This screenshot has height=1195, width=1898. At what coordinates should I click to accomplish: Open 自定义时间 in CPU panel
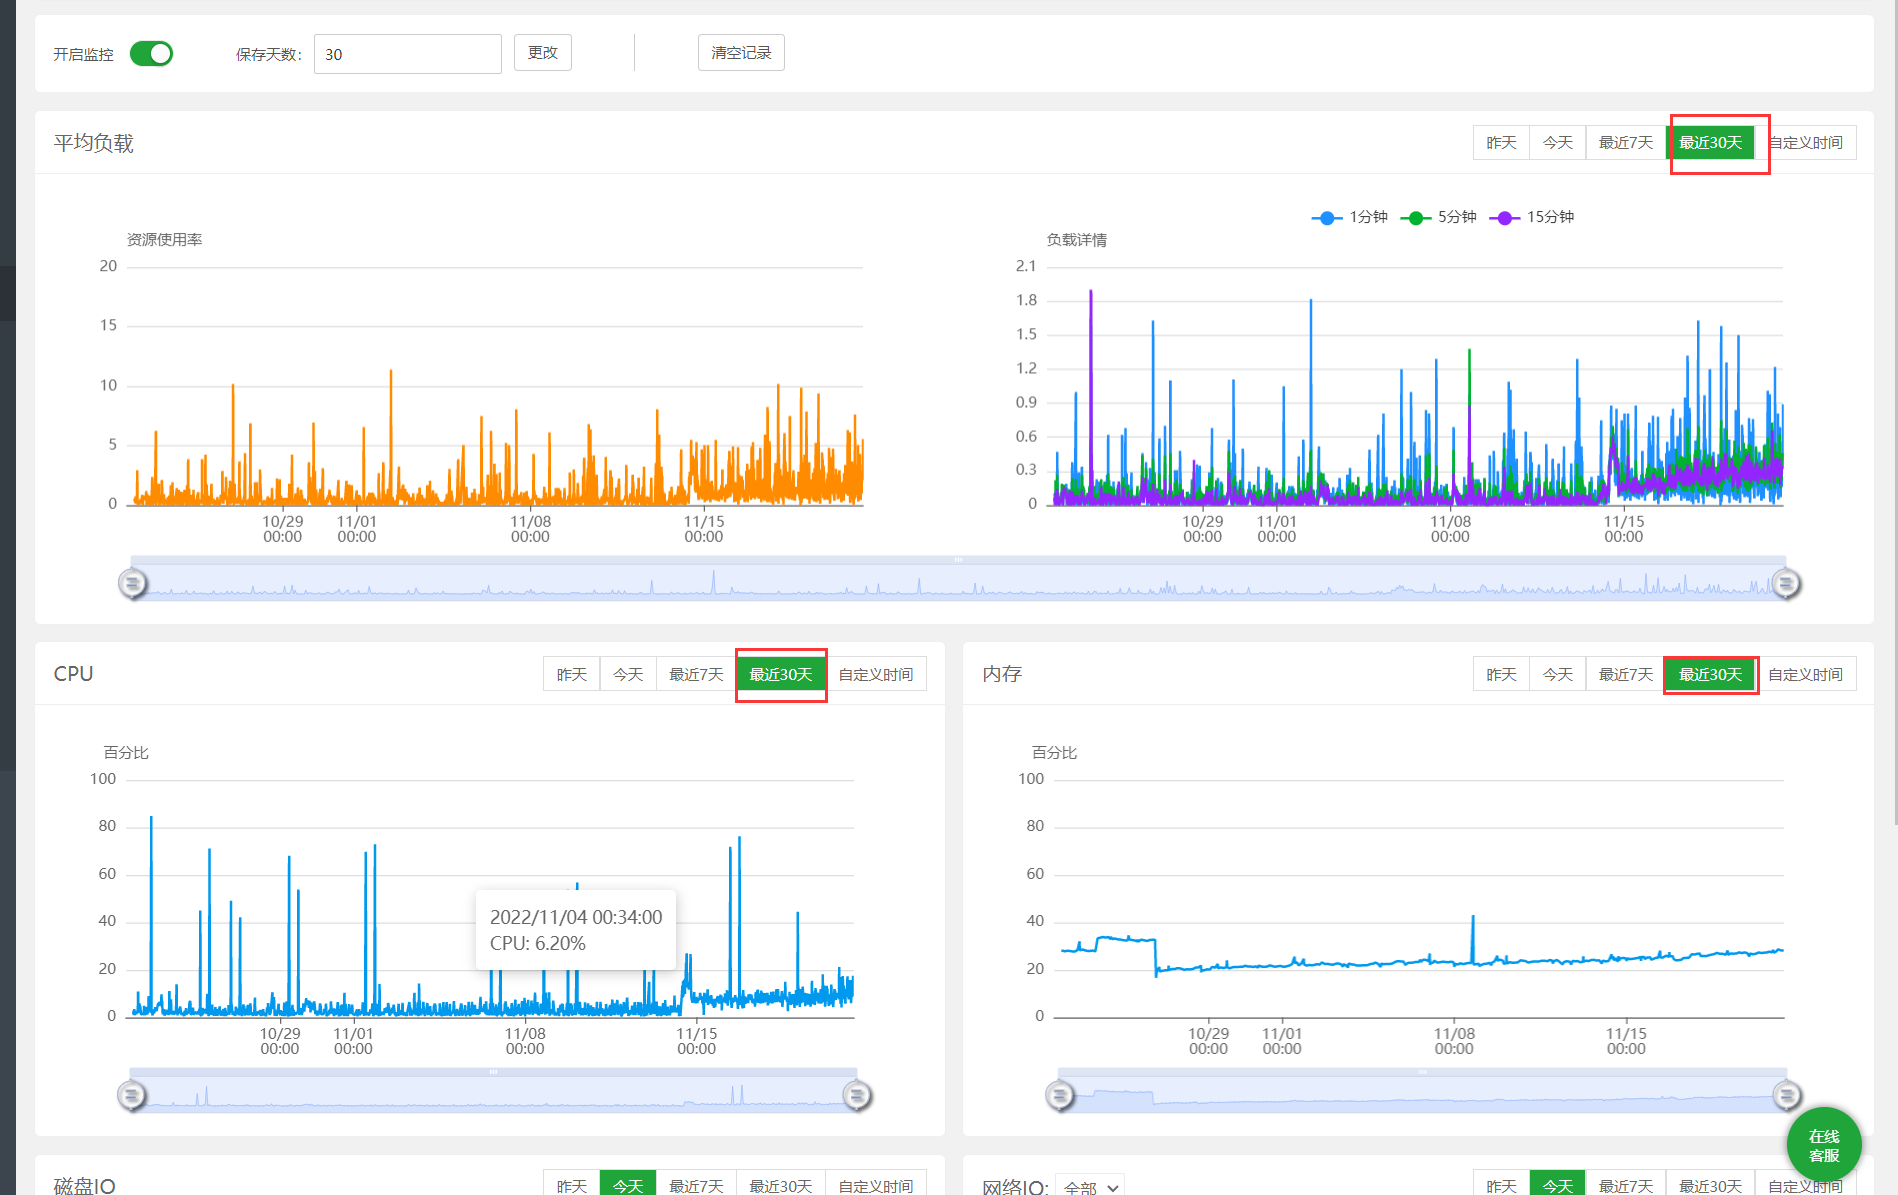[x=876, y=675]
